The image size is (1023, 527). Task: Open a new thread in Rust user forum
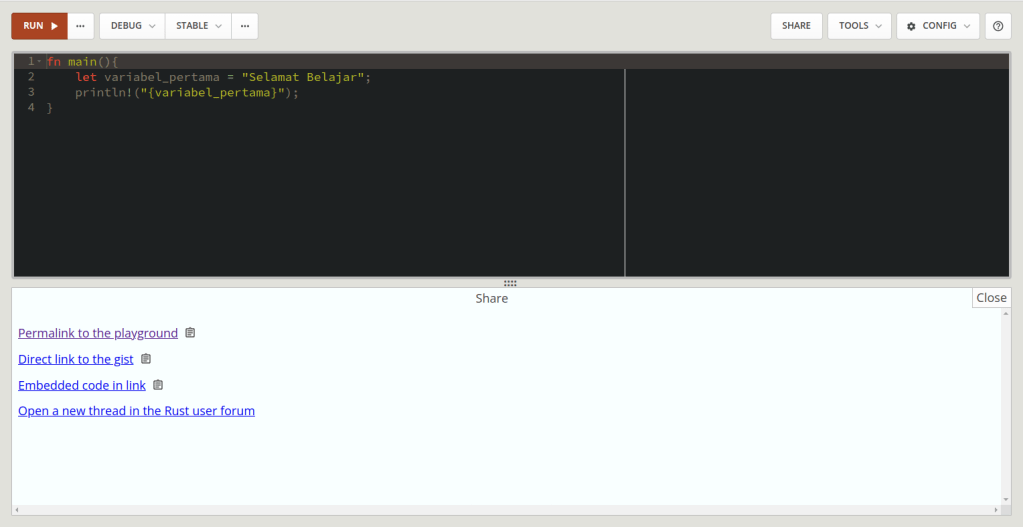point(136,411)
